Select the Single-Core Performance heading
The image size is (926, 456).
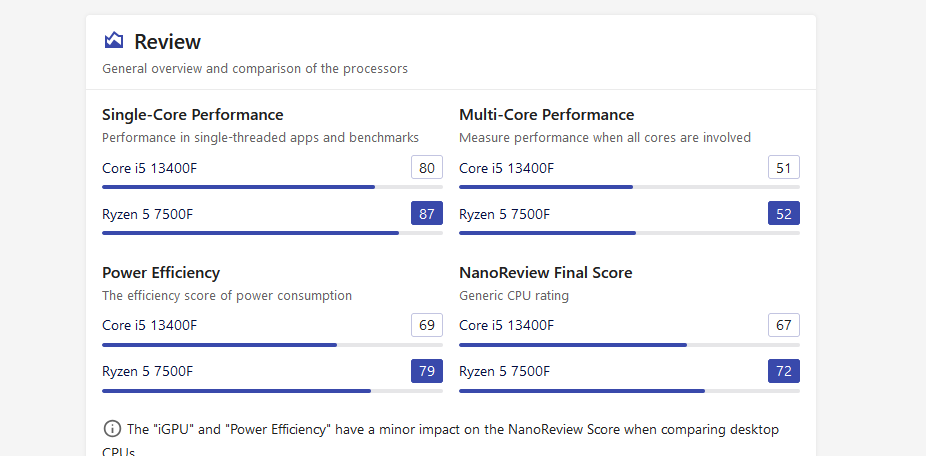[192, 115]
